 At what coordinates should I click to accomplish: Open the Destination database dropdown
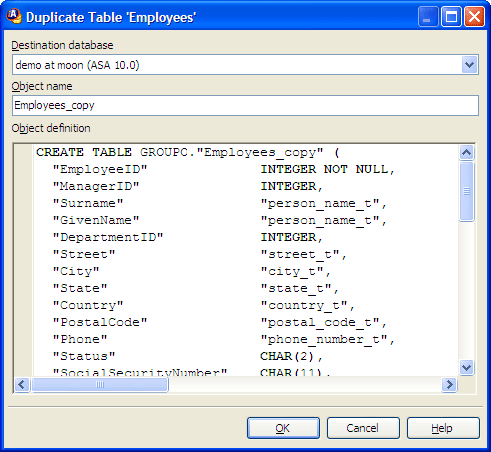(469, 65)
